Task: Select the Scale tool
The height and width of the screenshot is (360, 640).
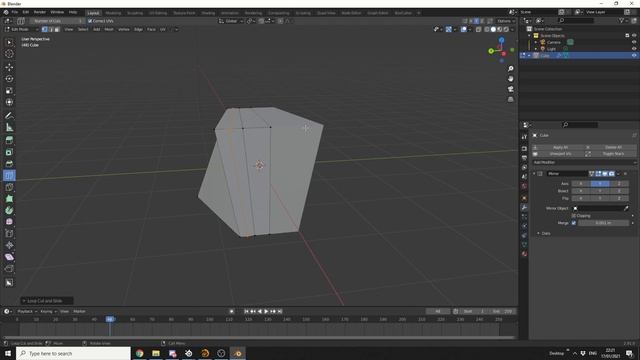Action: pyautogui.click(x=9, y=91)
